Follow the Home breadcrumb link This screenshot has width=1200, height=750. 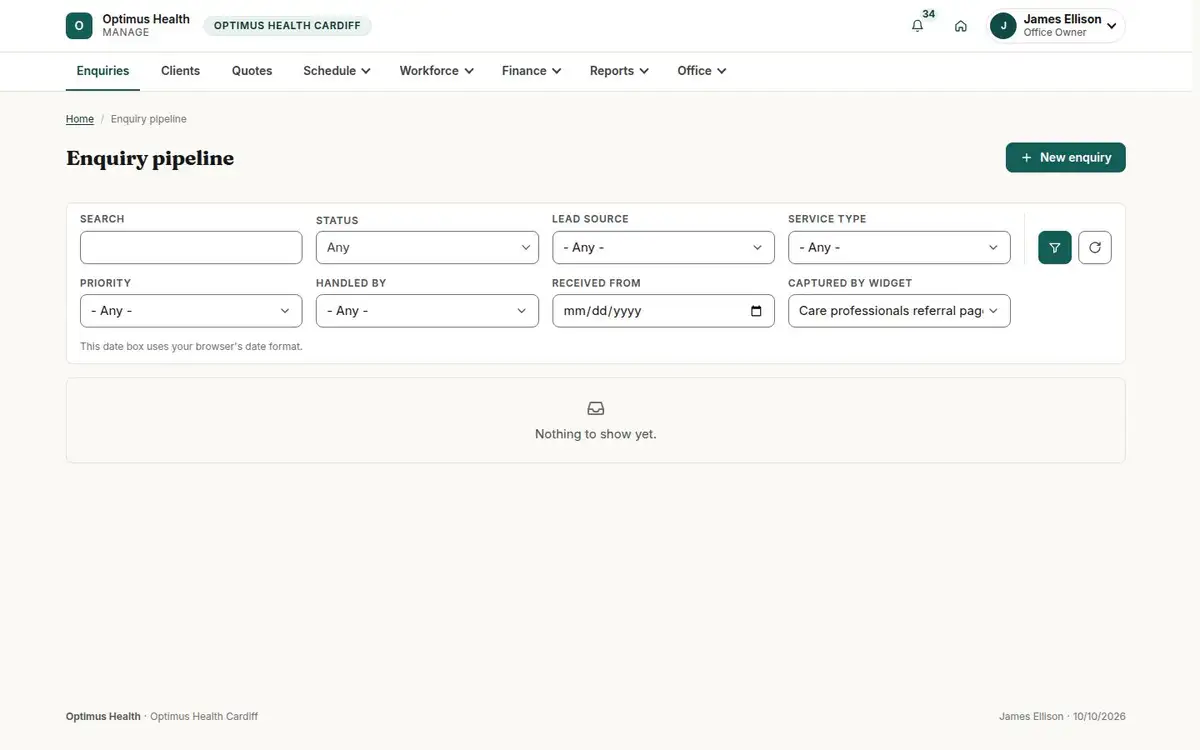tap(80, 119)
